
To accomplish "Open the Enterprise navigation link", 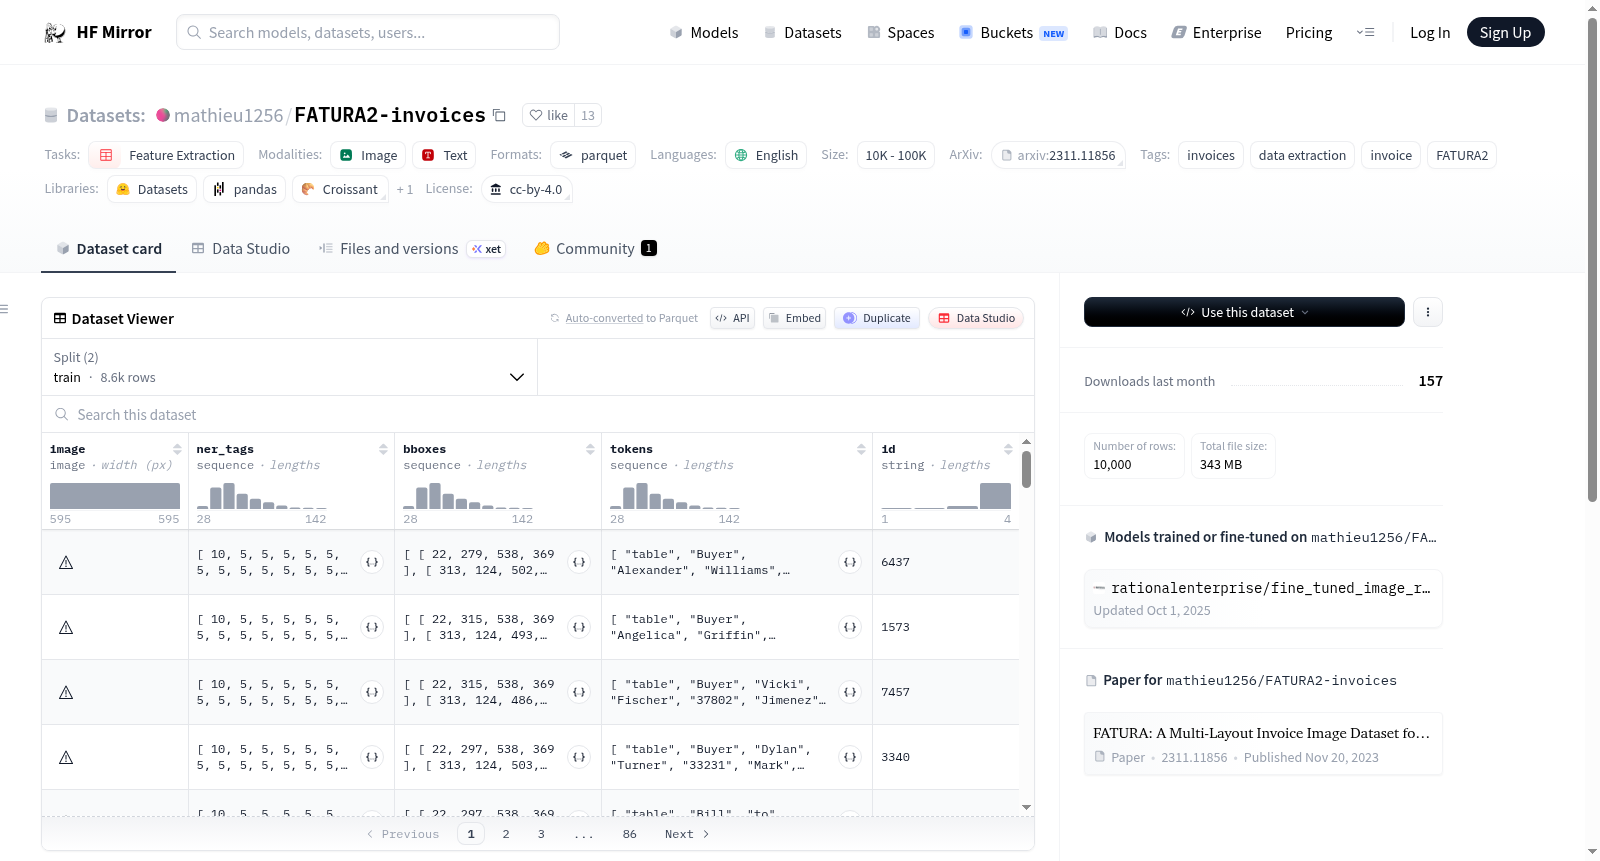I will coord(1216,33).
